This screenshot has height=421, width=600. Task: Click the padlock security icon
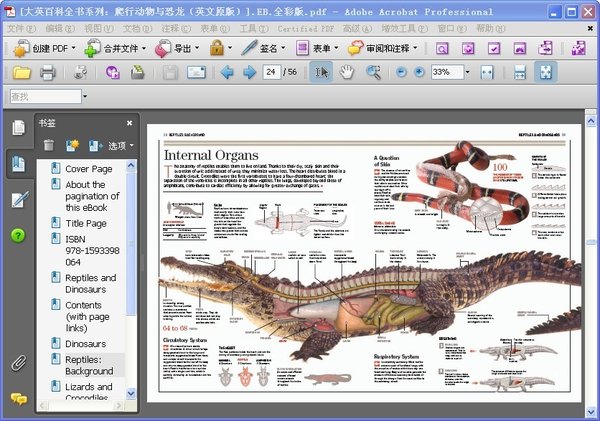217,49
